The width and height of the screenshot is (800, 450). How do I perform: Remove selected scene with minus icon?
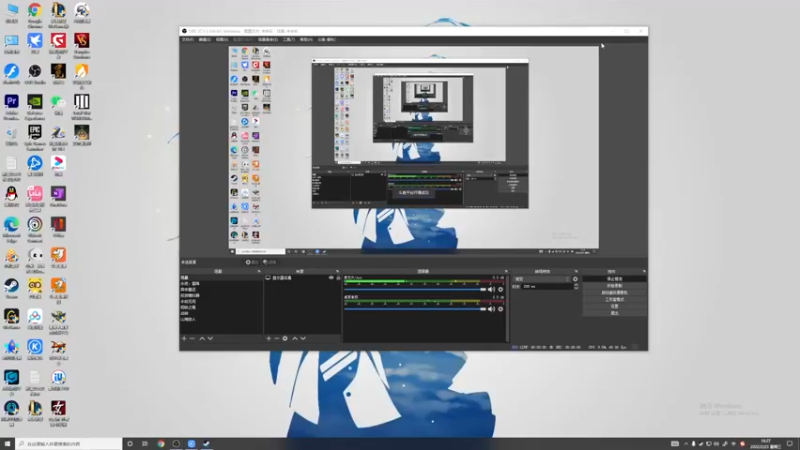pyautogui.click(x=192, y=338)
